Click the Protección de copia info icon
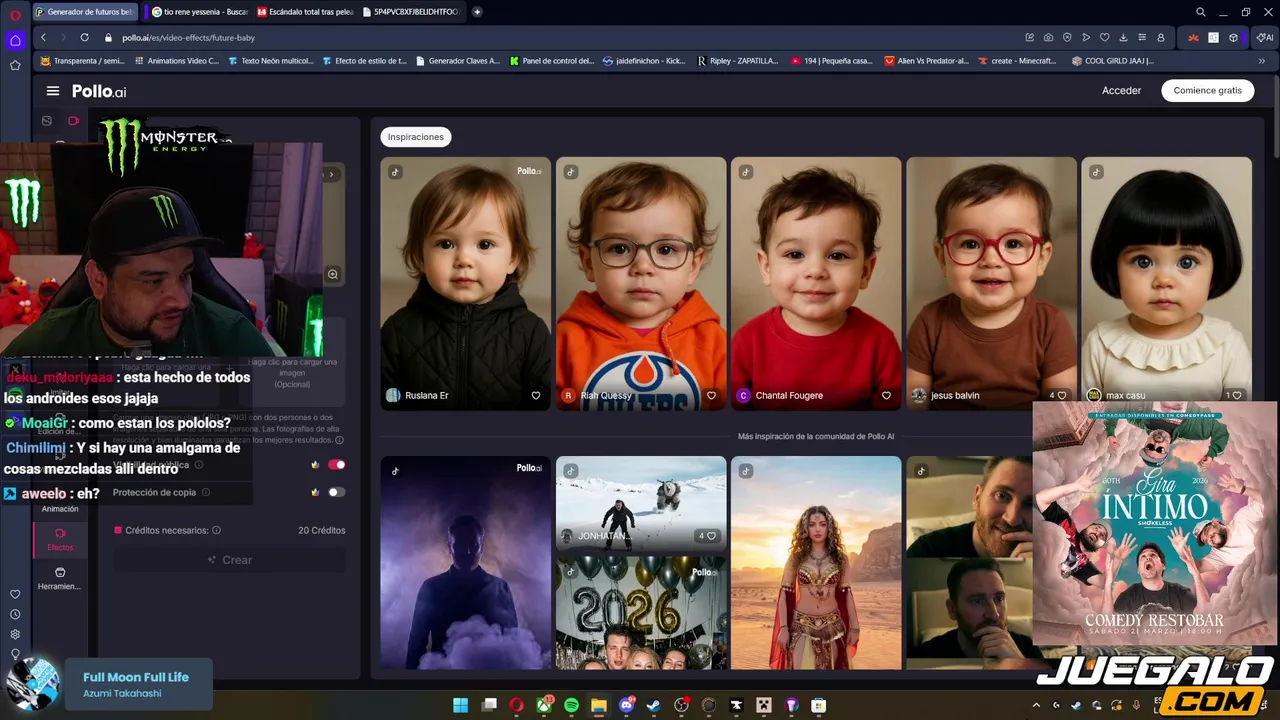The image size is (1280, 720). tap(206, 492)
